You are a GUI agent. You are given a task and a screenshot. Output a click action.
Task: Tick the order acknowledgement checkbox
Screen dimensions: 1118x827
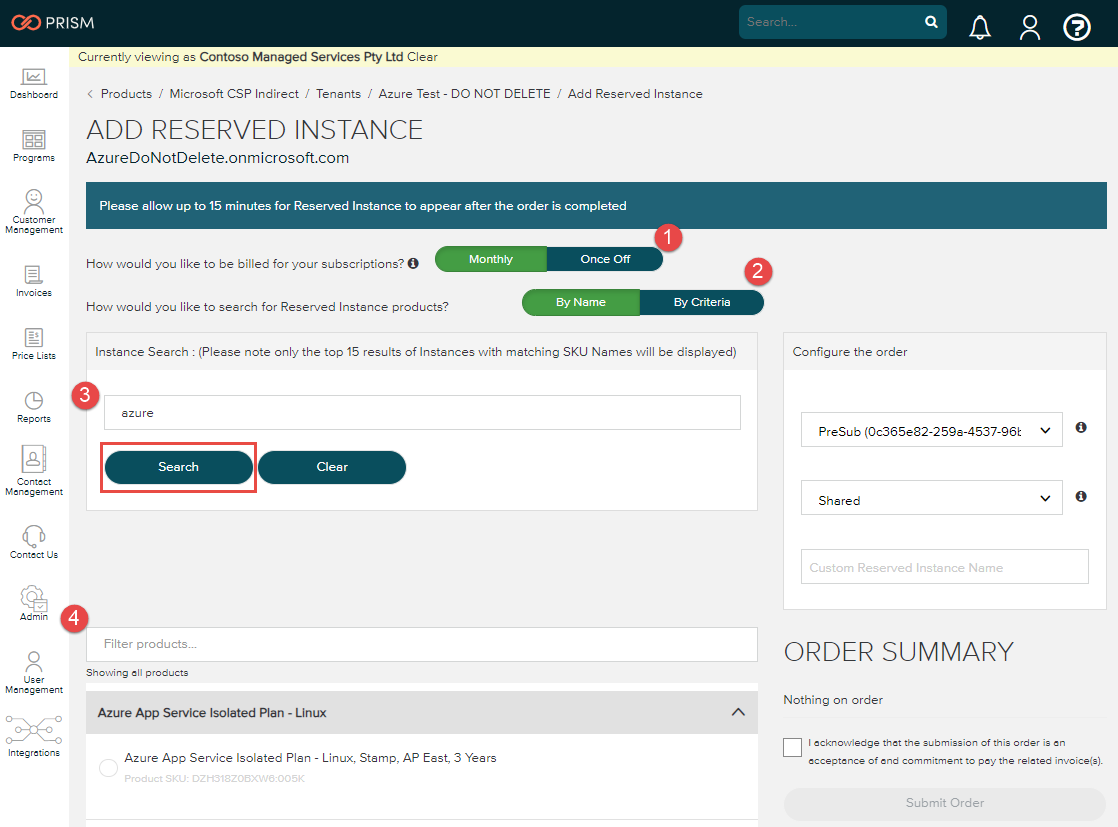pos(793,748)
